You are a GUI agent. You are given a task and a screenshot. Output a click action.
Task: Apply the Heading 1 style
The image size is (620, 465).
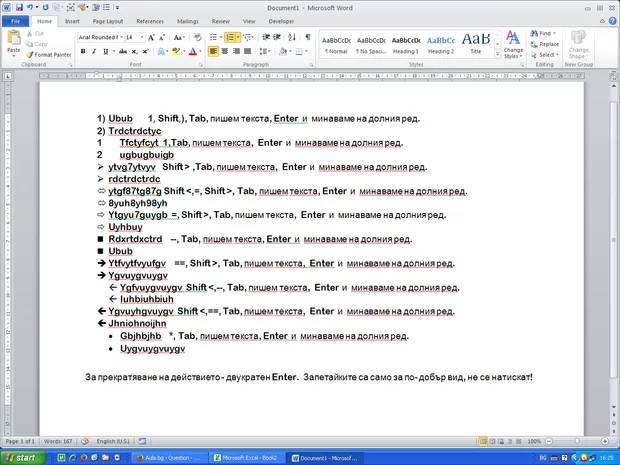pos(405,44)
